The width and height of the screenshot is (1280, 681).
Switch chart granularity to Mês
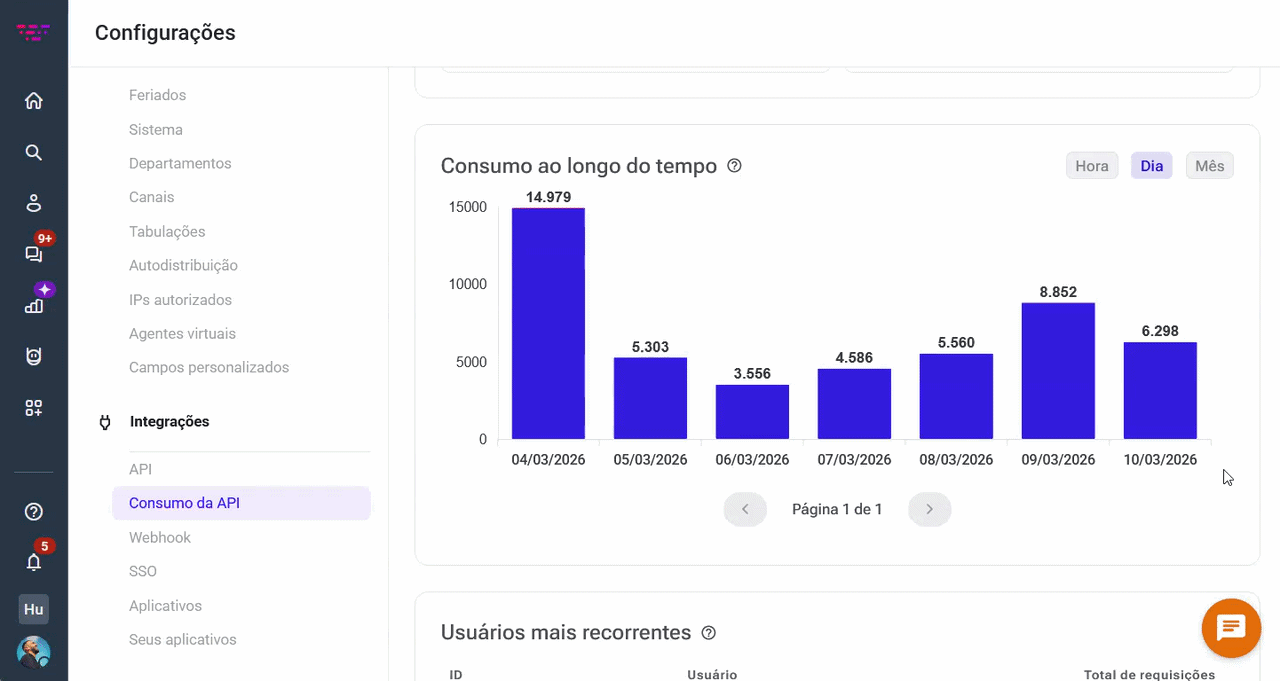click(x=1209, y=166)
